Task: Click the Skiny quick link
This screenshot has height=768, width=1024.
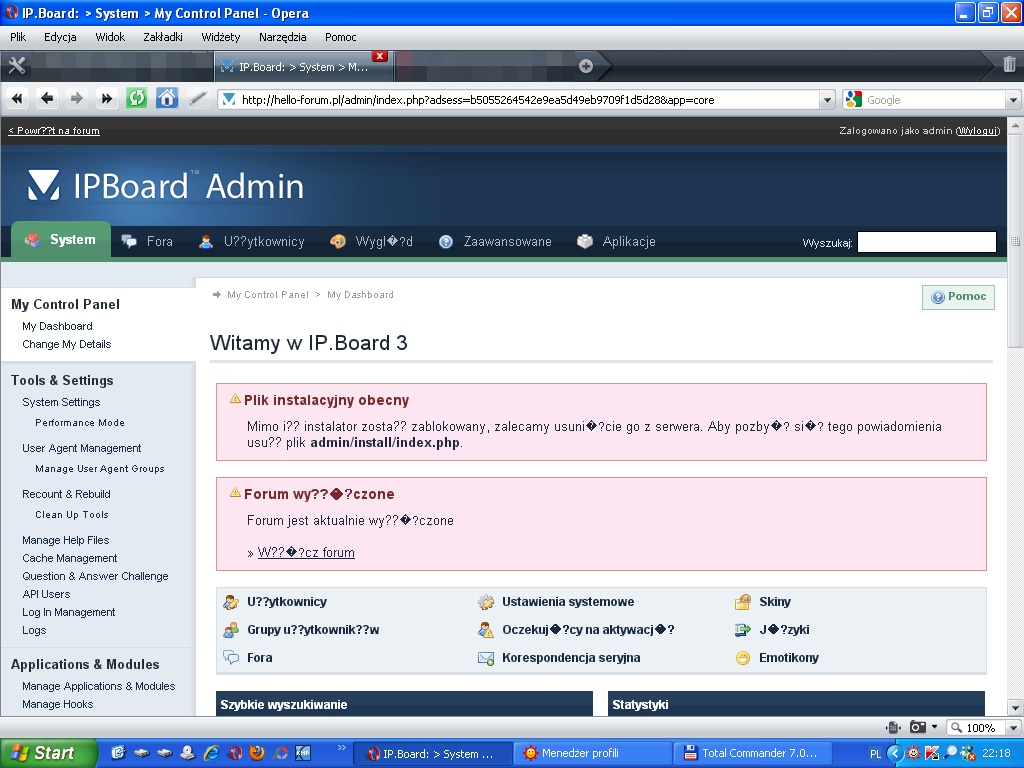Action: (774, 602)
